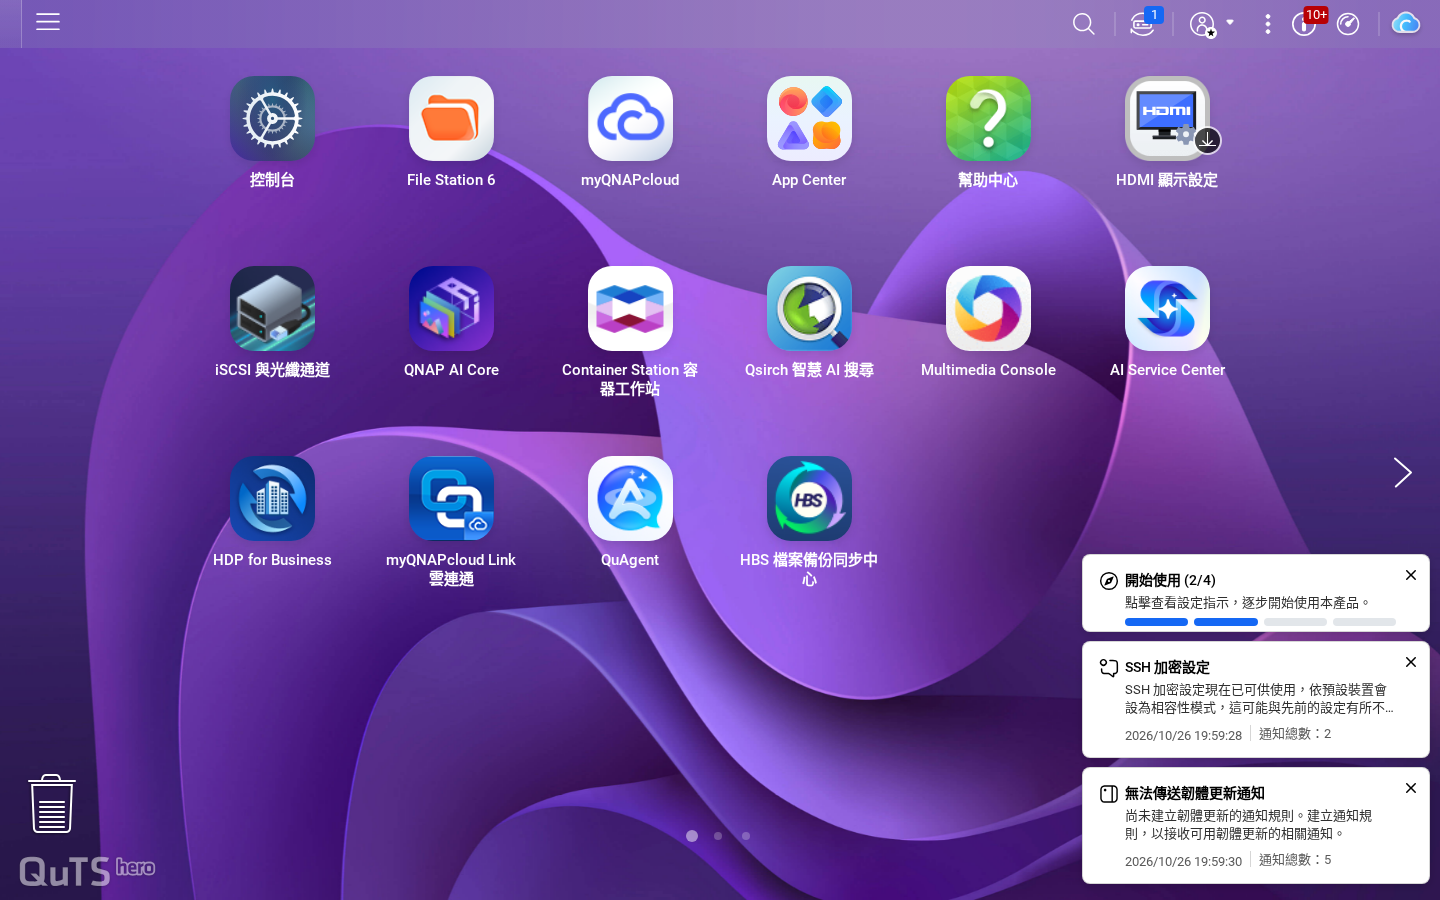Open the File Station 6 app
Viewport: 1440px width, 900px height.
click(x=451, y=119)
